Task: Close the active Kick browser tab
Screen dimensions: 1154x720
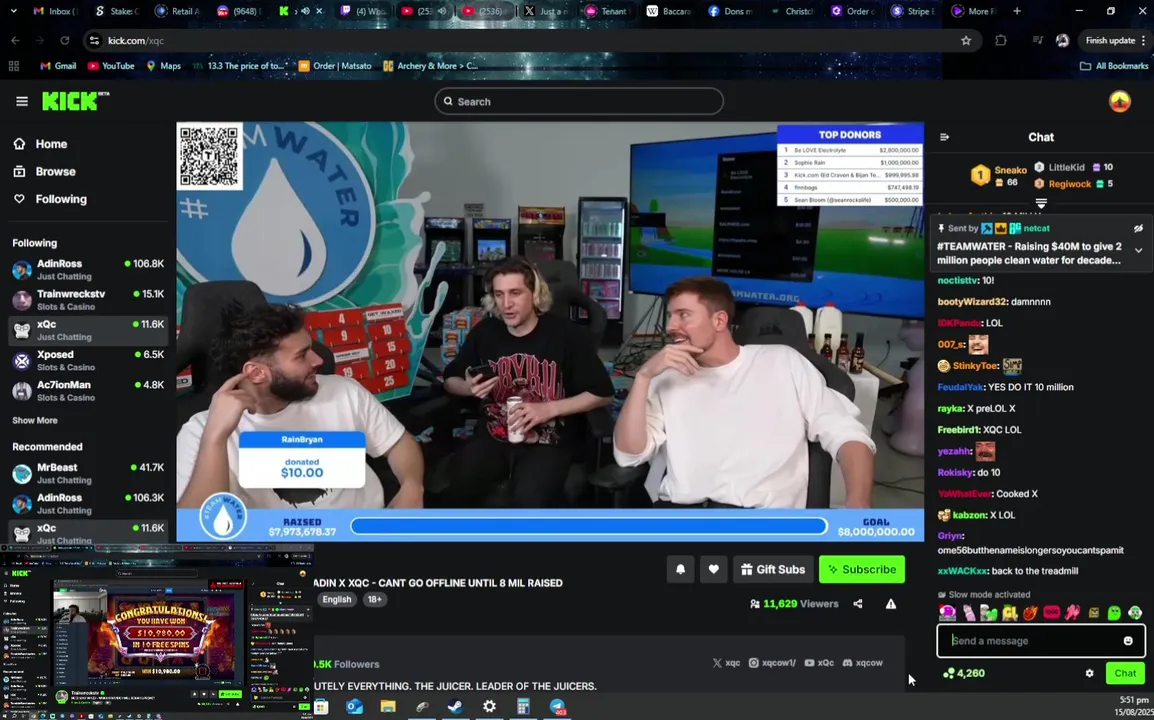Action: click(319, 11)
